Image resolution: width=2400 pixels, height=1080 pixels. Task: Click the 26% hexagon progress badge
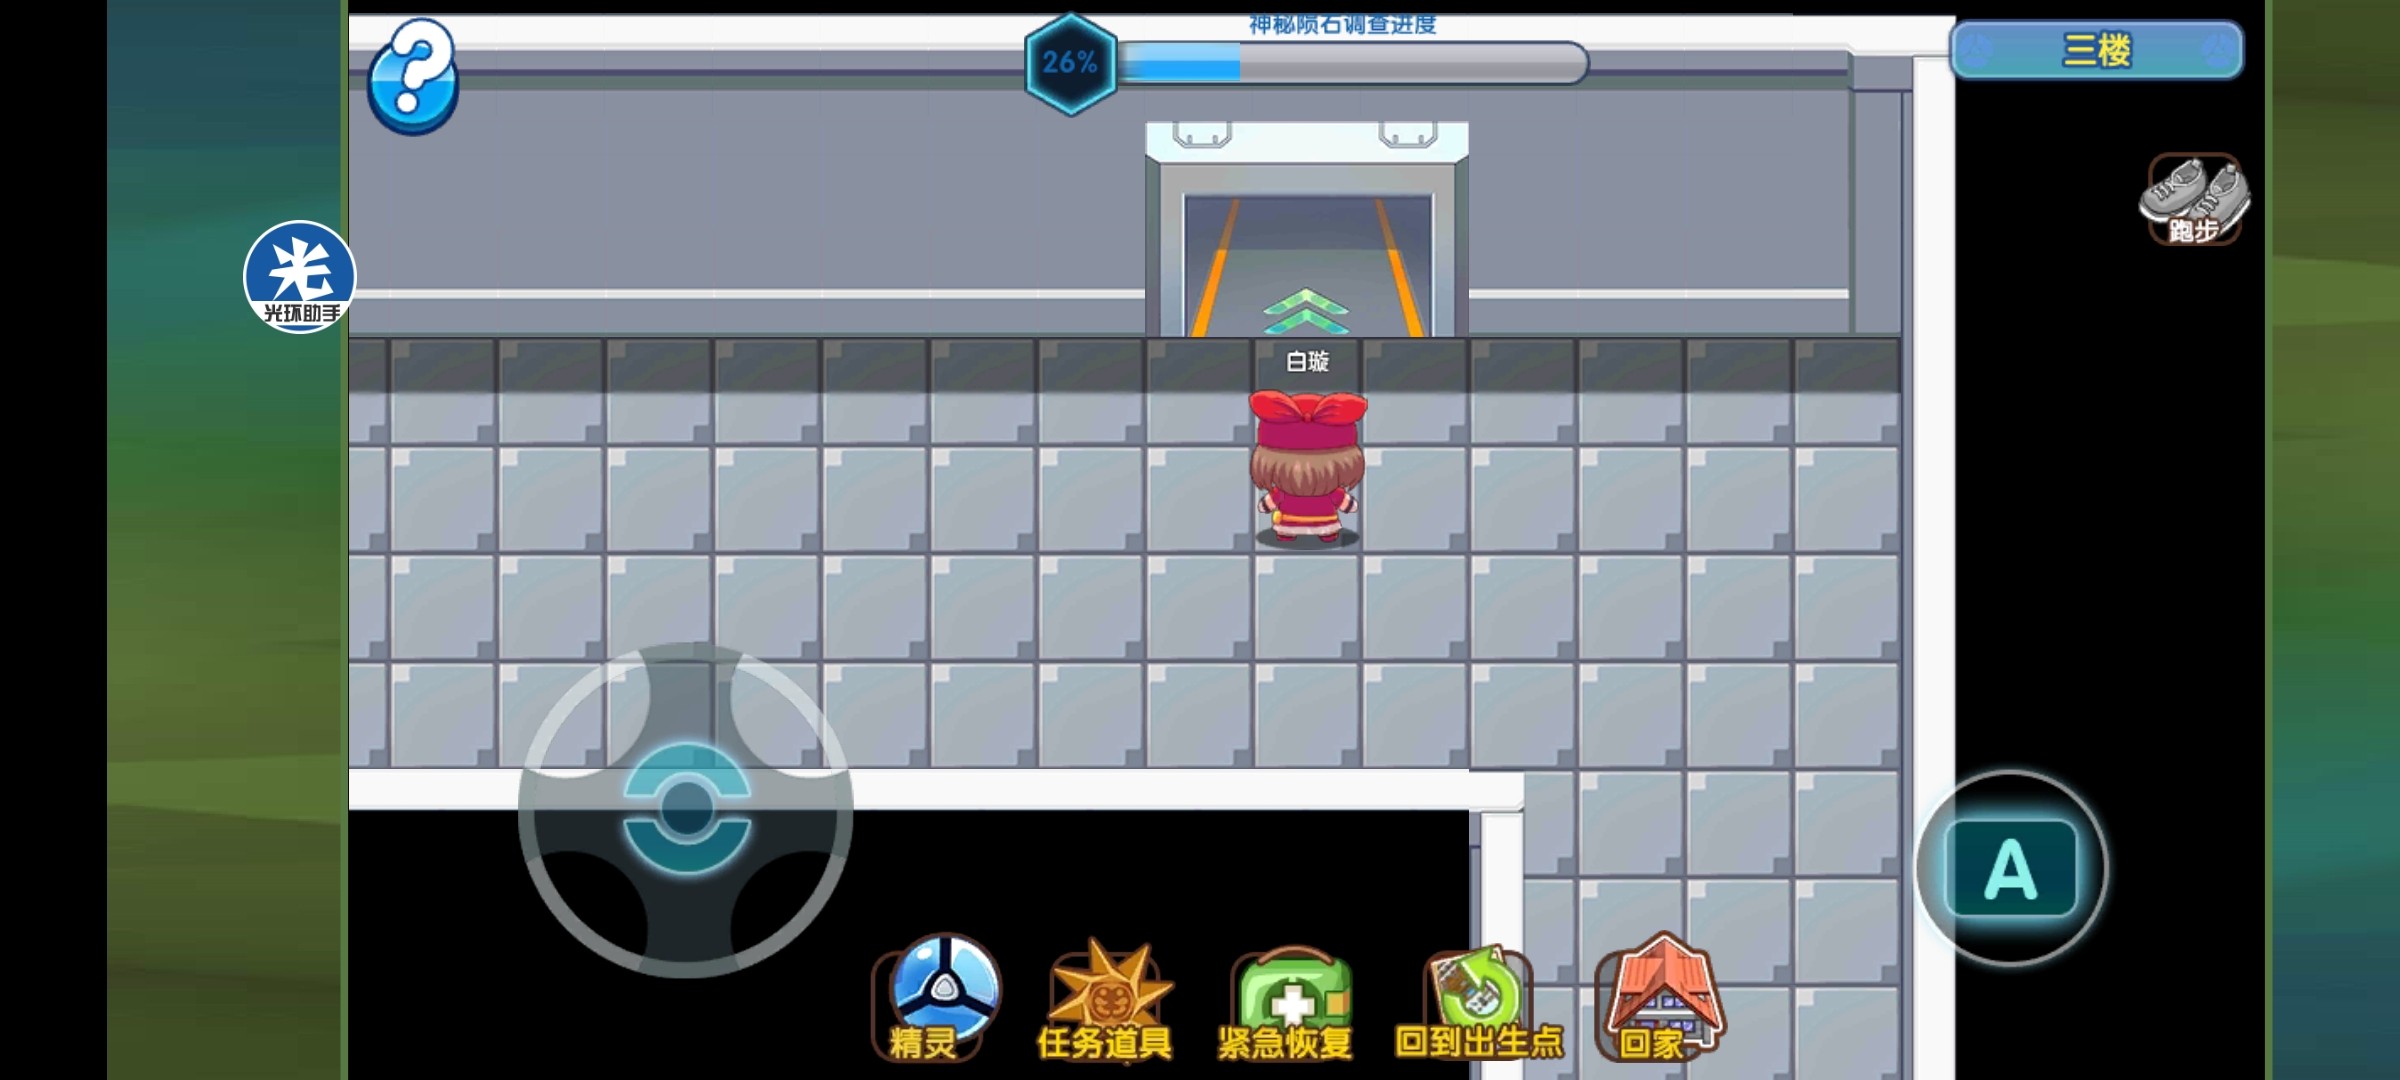1070,63
